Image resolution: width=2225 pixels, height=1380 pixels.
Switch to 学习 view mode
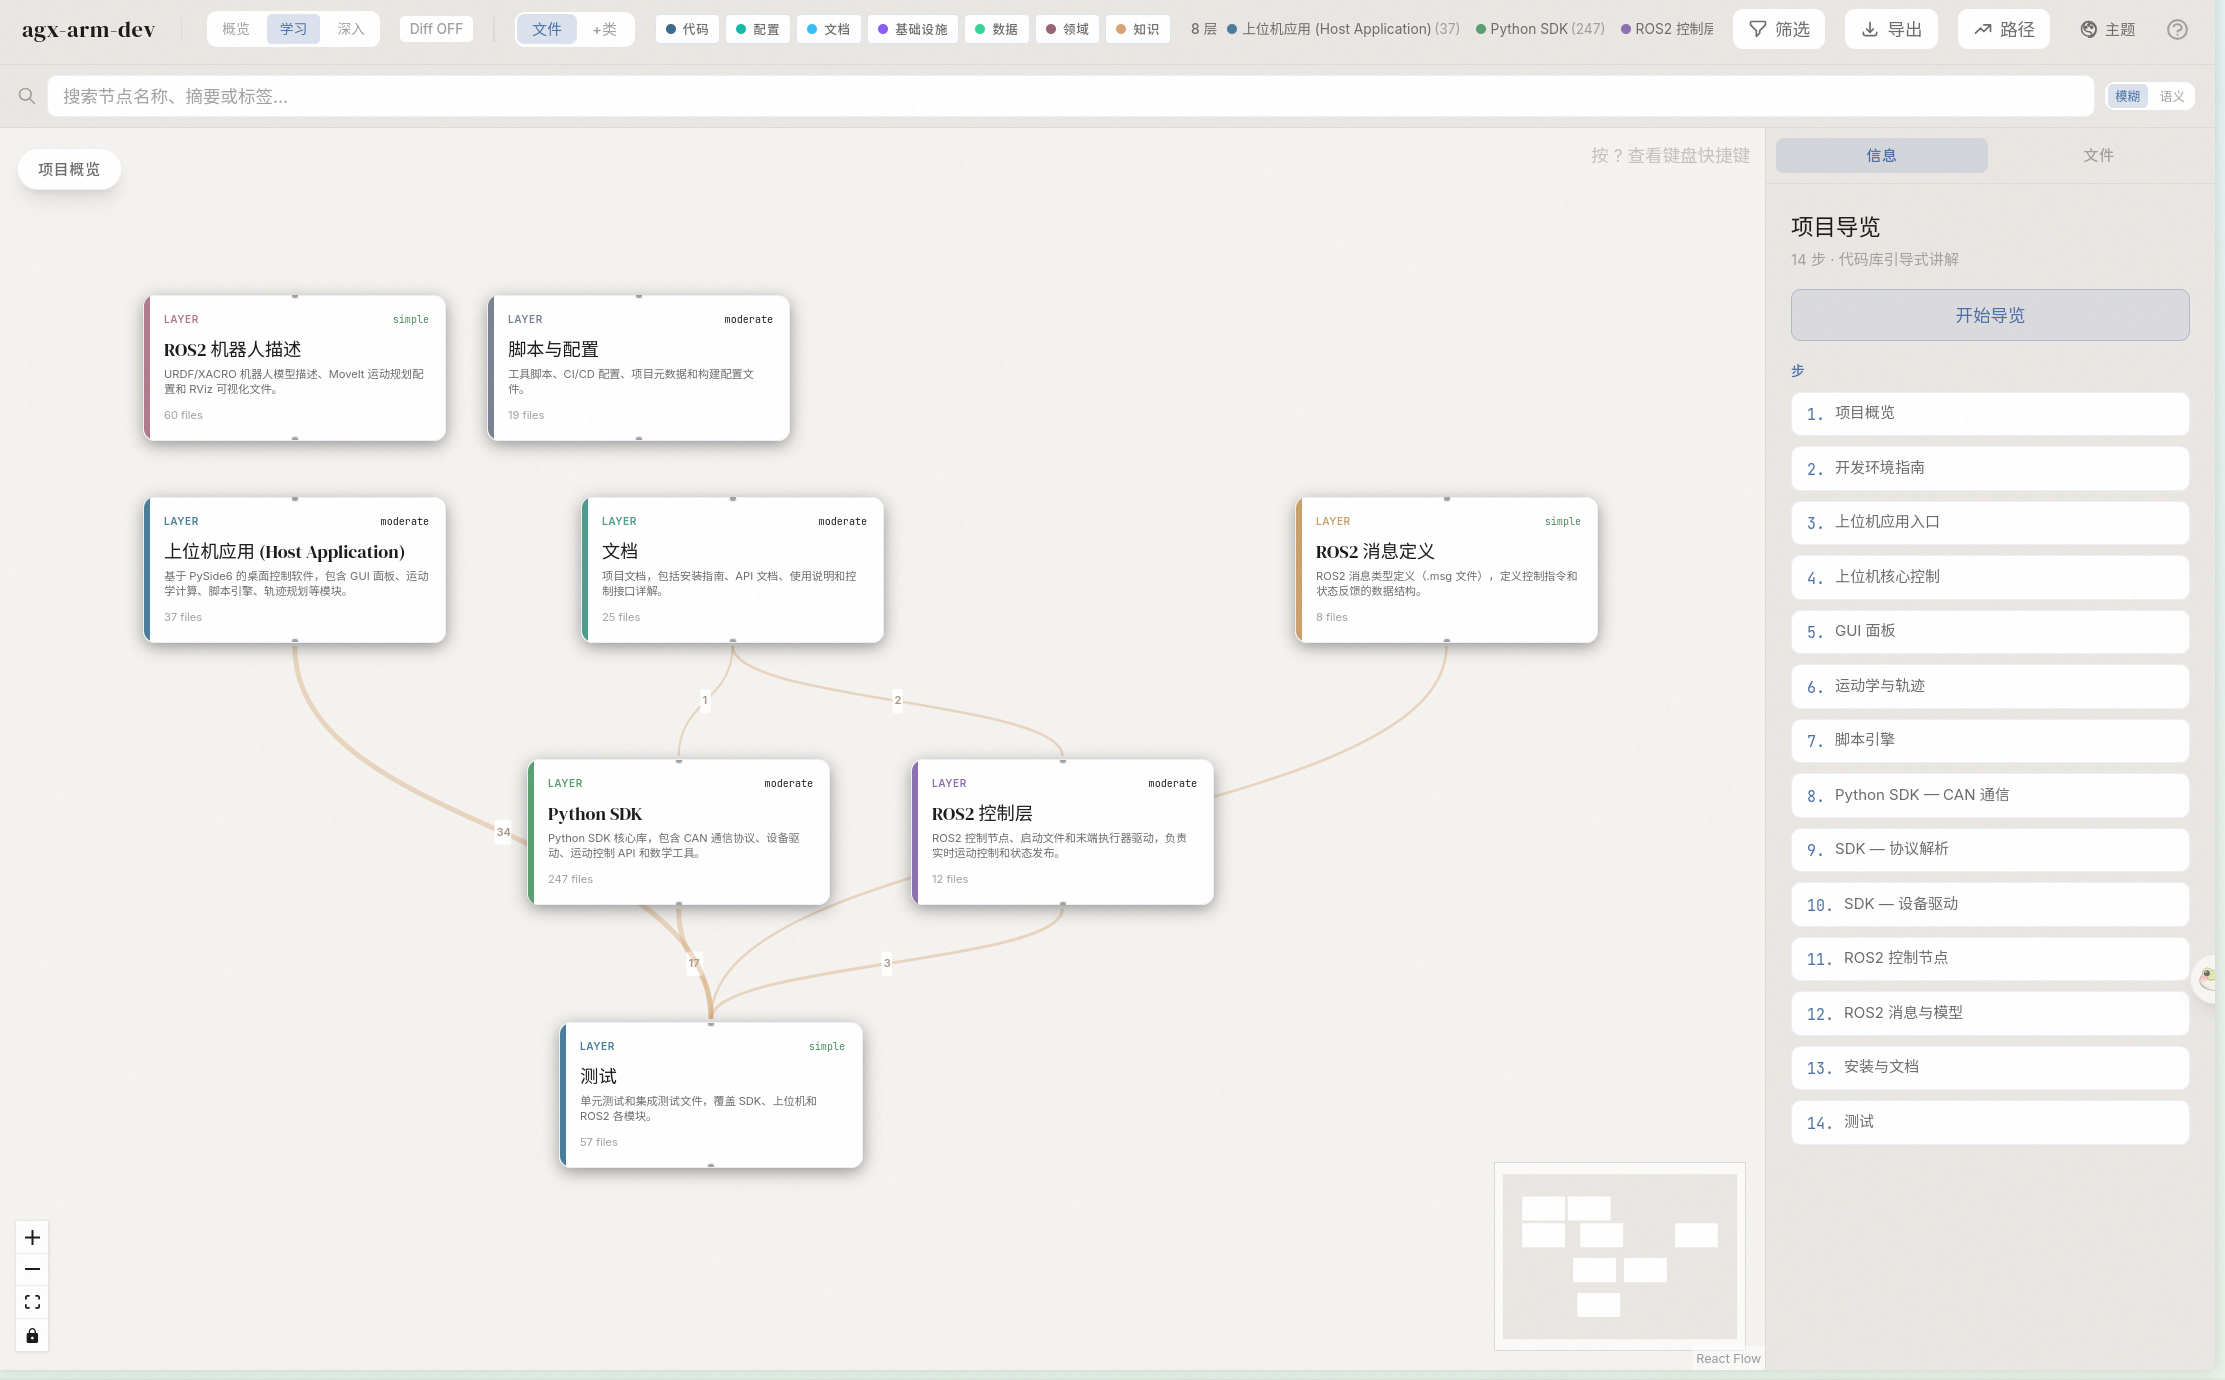[293, 29]
